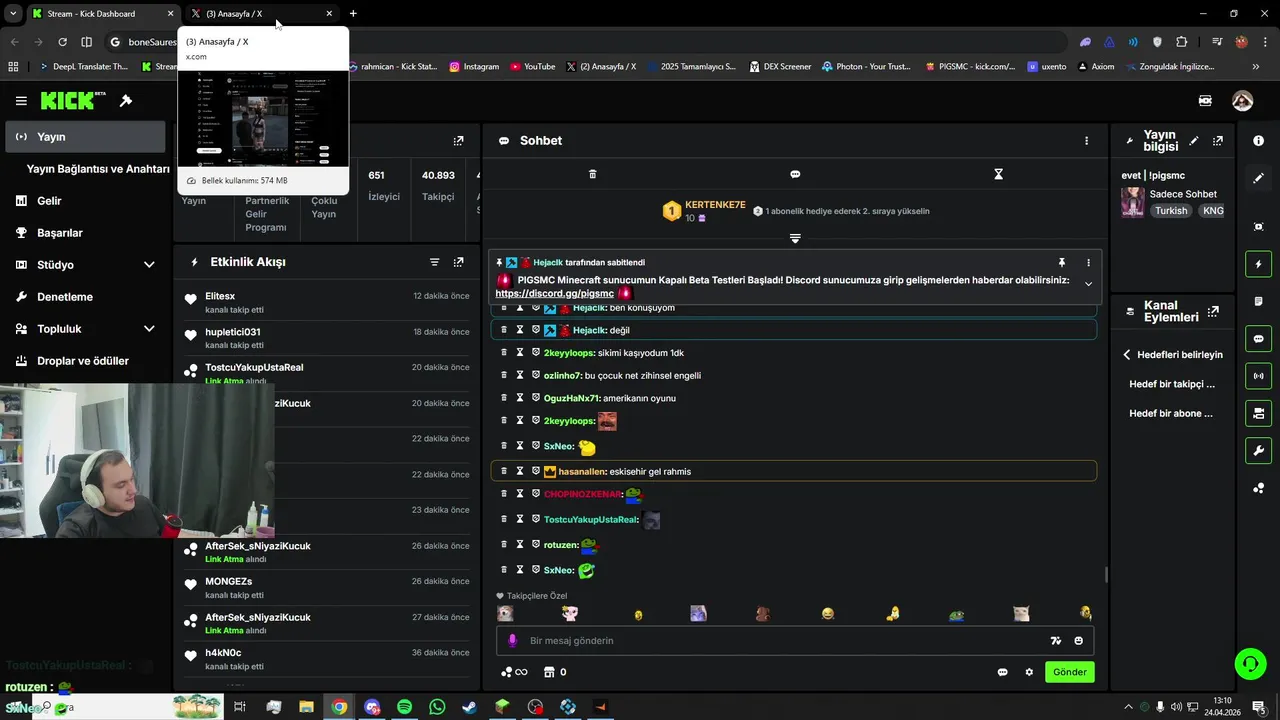Open the Kick hamburger menu

[21, 101]
